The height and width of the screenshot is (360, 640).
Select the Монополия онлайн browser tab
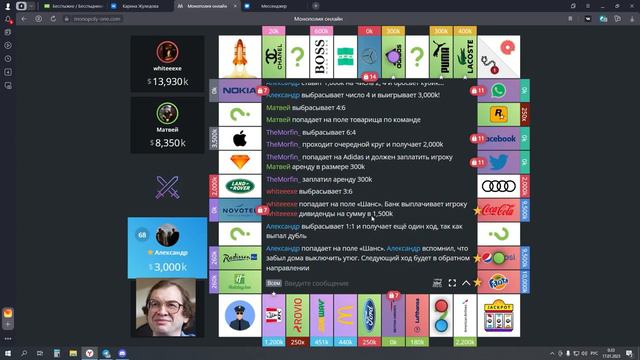click(207, 6)
